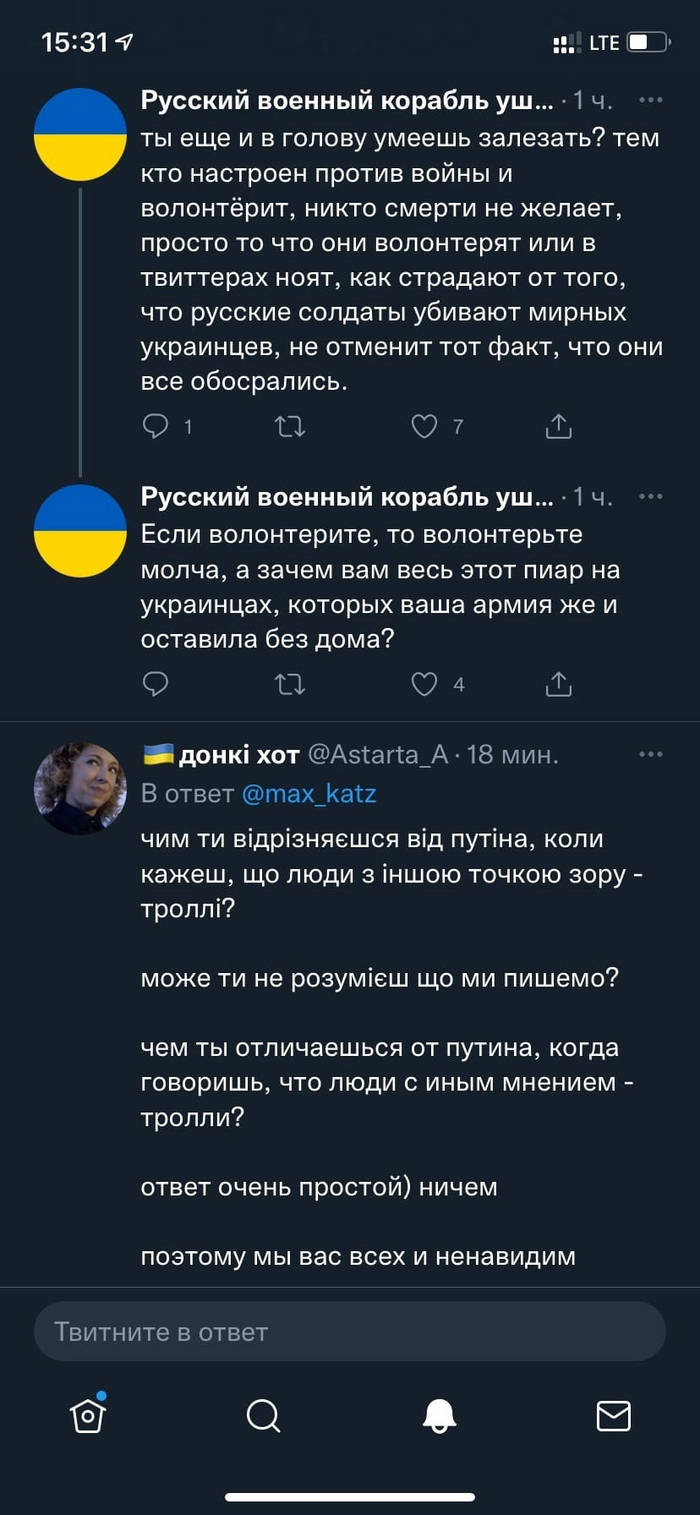Share the second tweet via share icon
The width and height of the screenshot is (700, 1515).
pos(558,684)
